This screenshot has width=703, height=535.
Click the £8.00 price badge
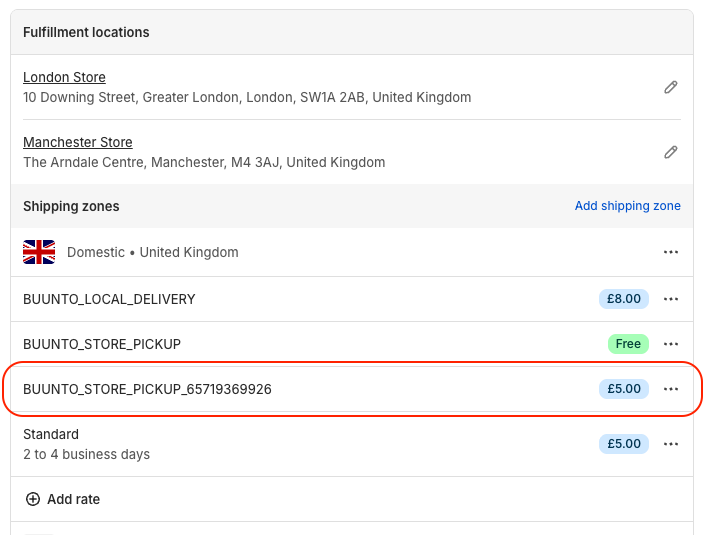click(x=624, y=299)
